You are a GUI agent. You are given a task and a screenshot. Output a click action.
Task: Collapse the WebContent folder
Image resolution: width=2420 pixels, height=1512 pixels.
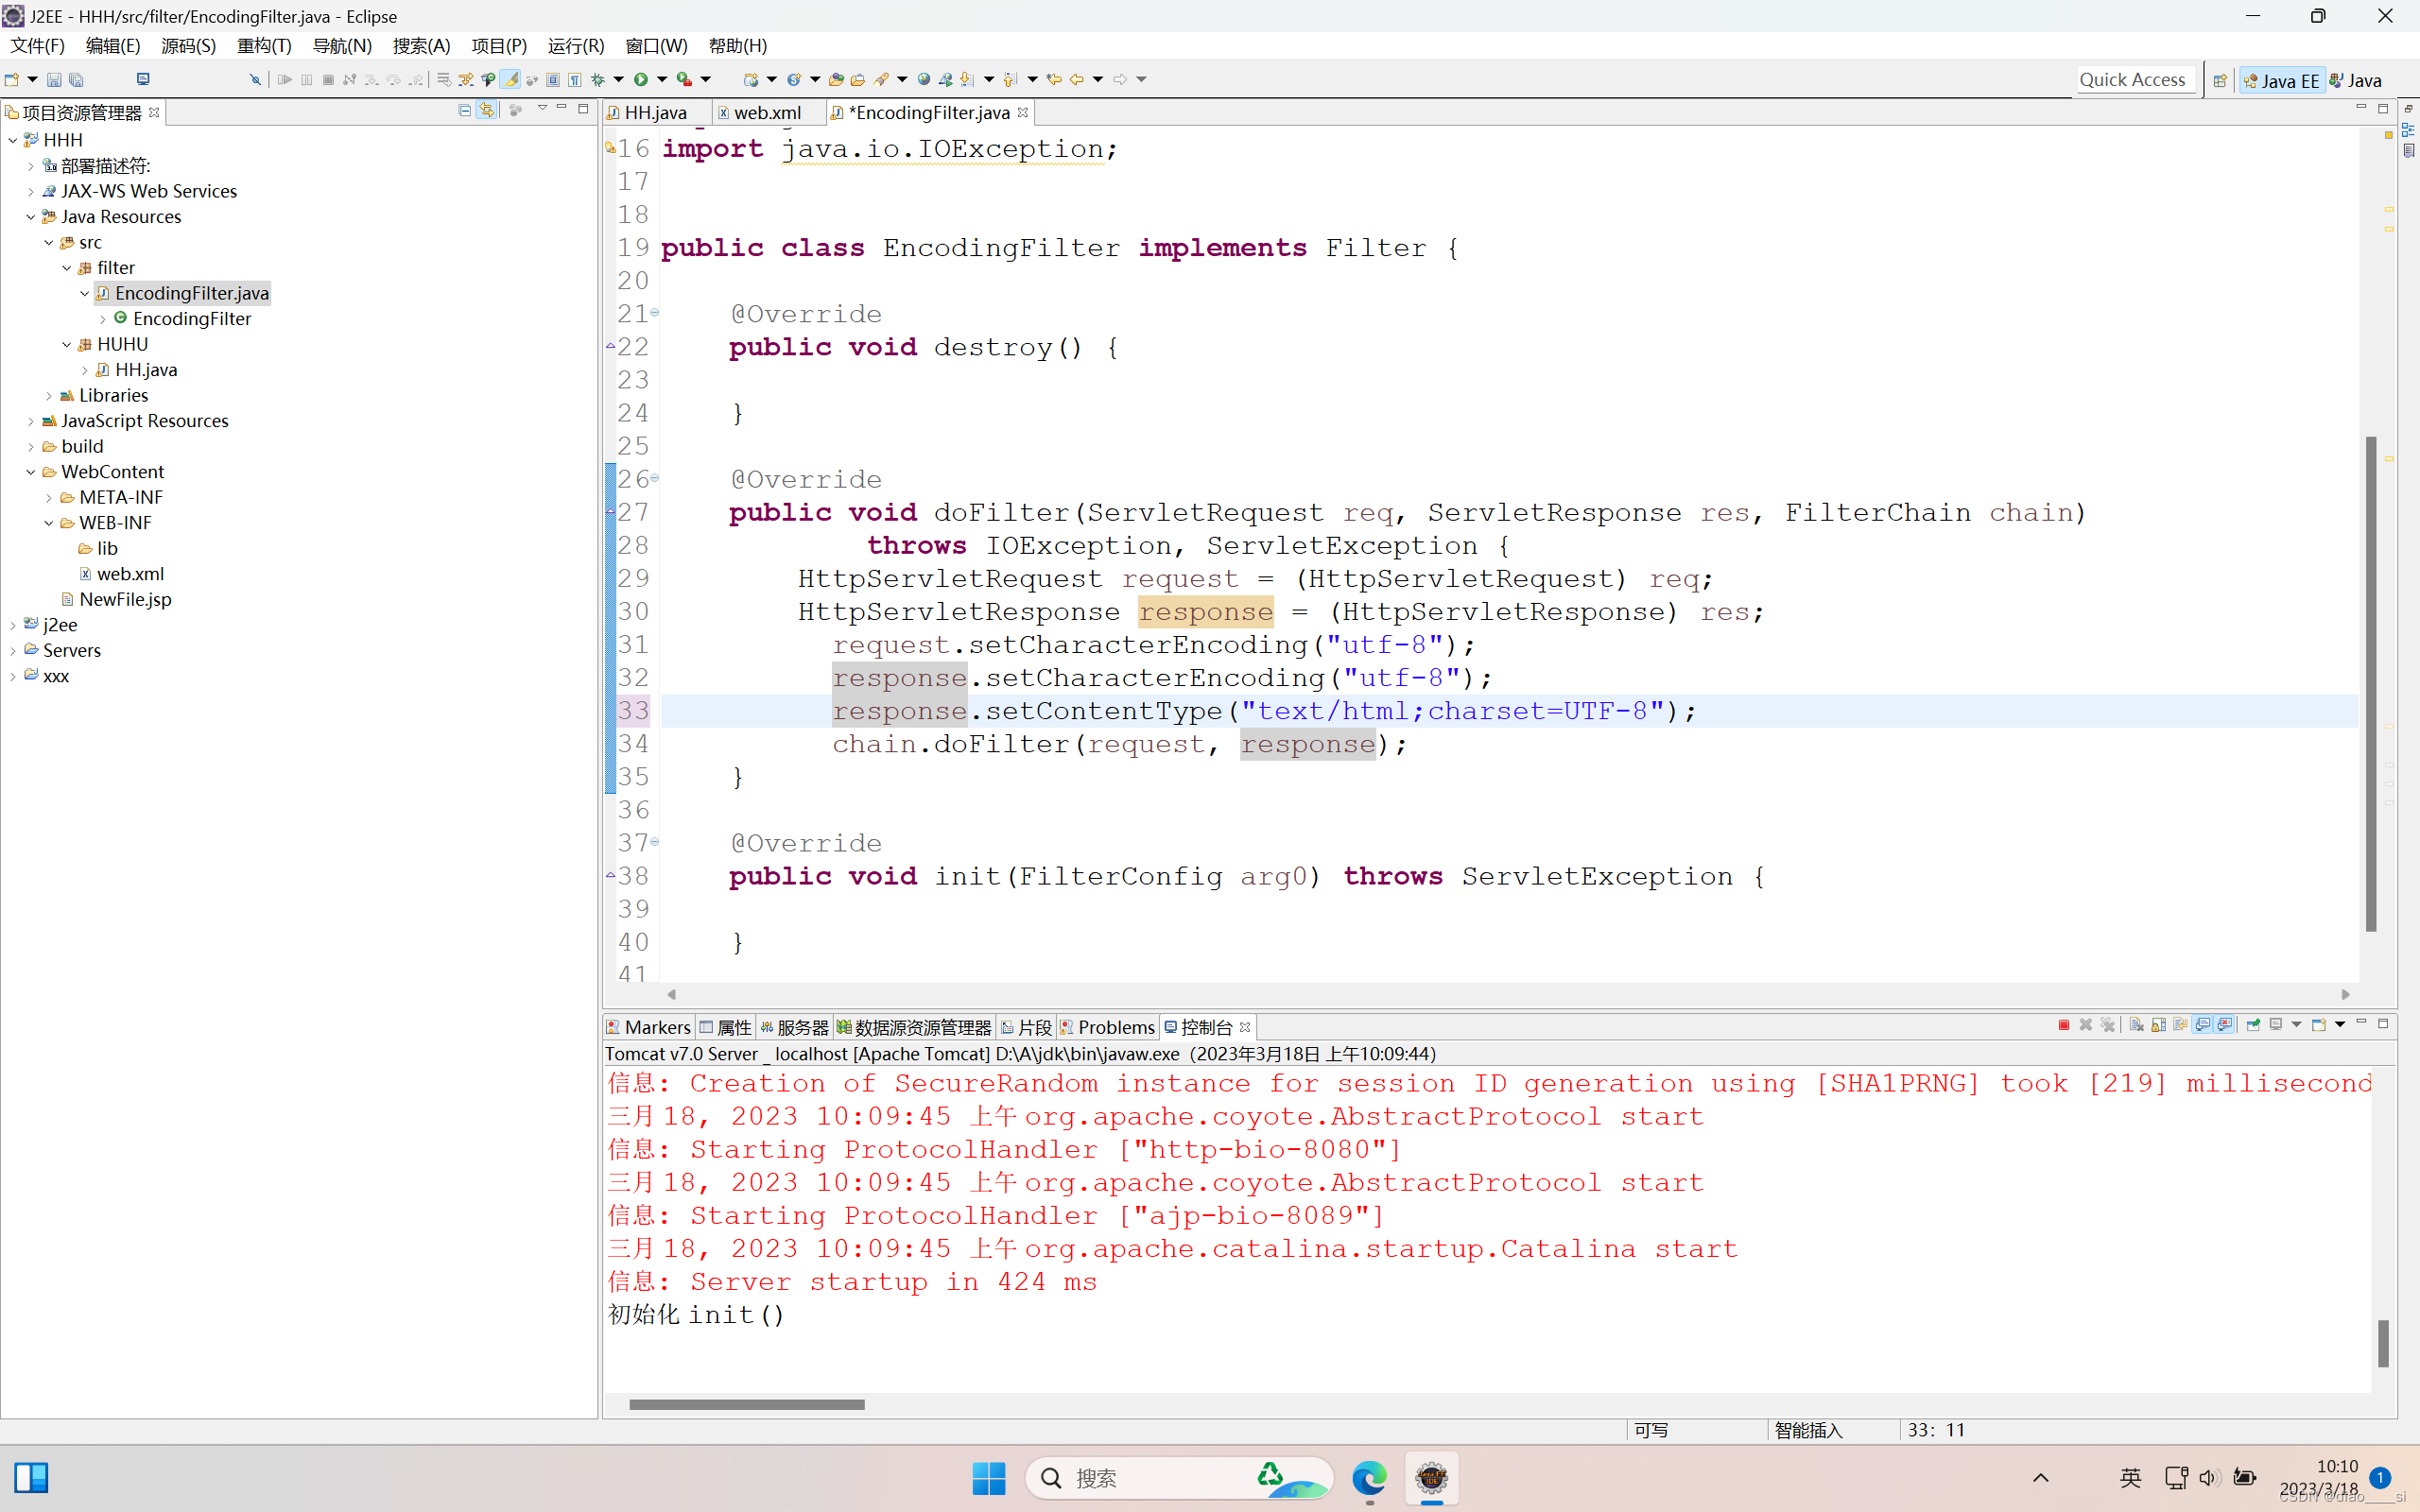[30, 472]
